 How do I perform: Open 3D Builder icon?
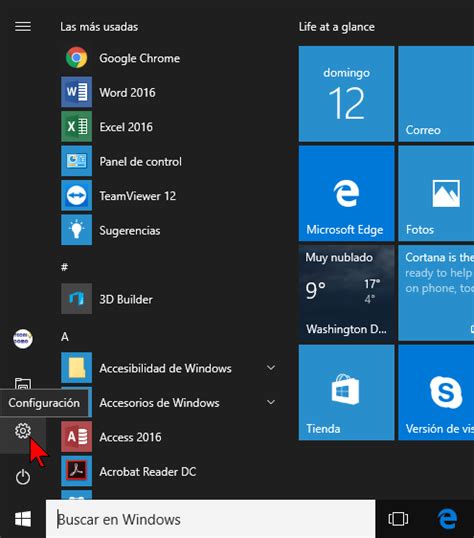point(77,299)
